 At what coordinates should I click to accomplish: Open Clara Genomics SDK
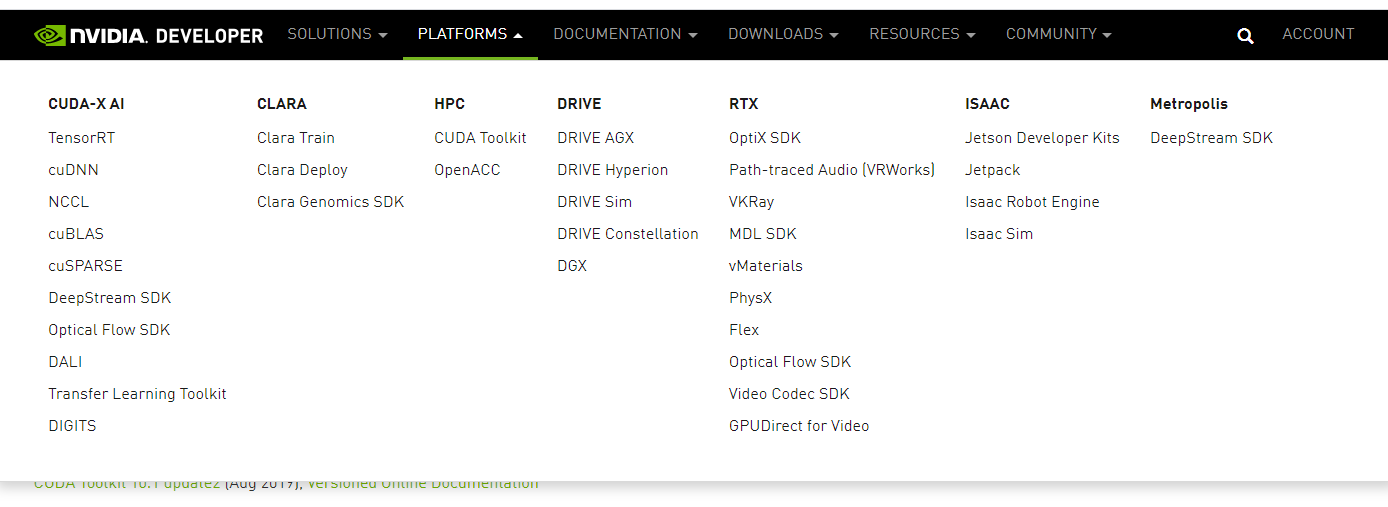(x=331, y=202)
